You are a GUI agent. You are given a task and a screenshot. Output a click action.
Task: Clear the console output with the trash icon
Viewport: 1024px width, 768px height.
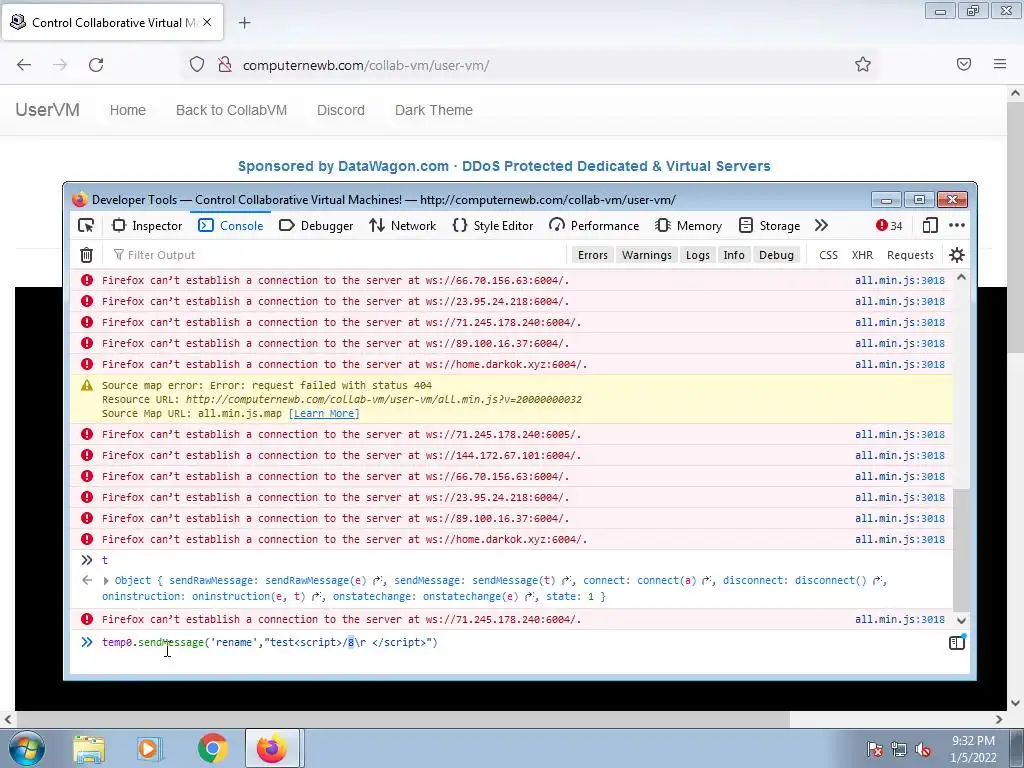(86, 255)
